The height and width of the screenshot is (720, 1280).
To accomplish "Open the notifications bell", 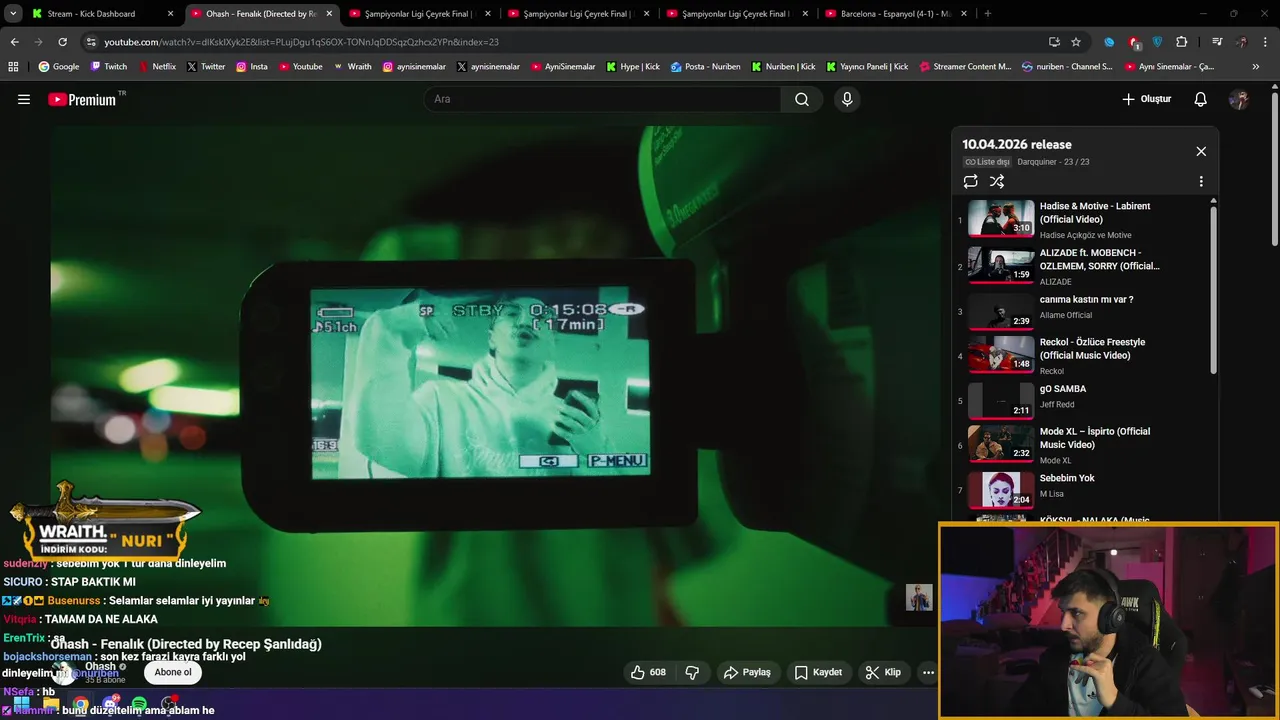I will coord(1201,99).
